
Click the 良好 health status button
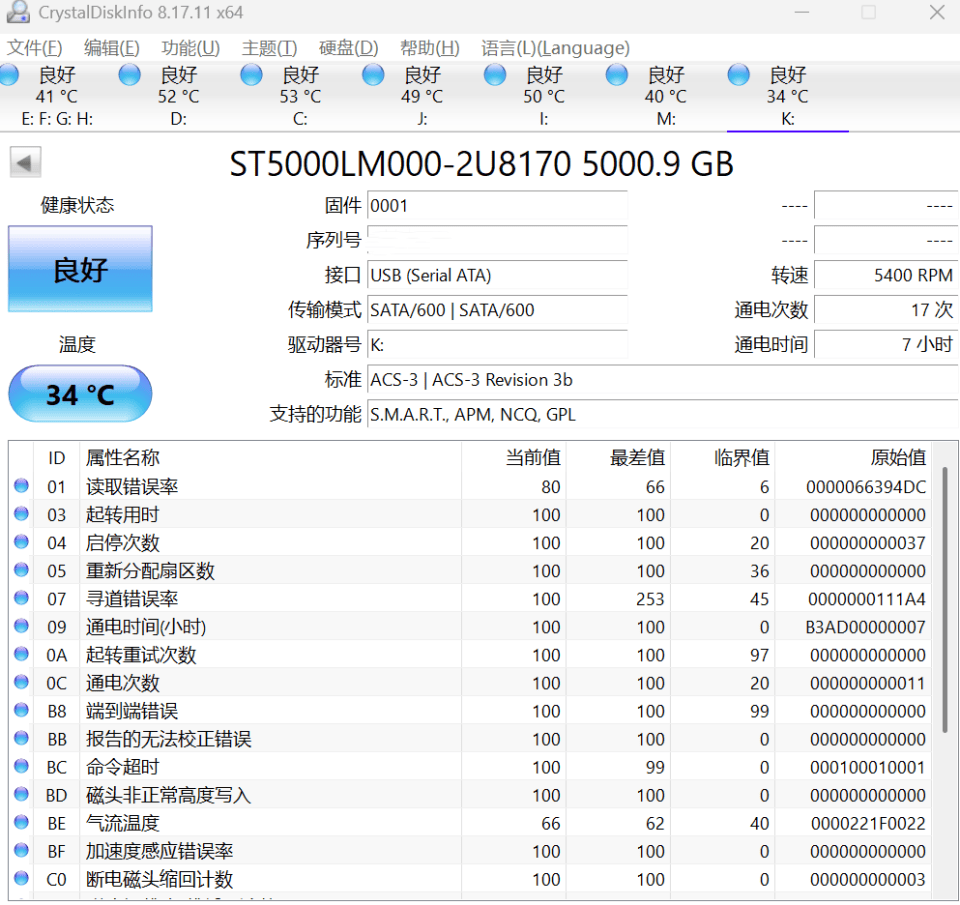[80, 269]
